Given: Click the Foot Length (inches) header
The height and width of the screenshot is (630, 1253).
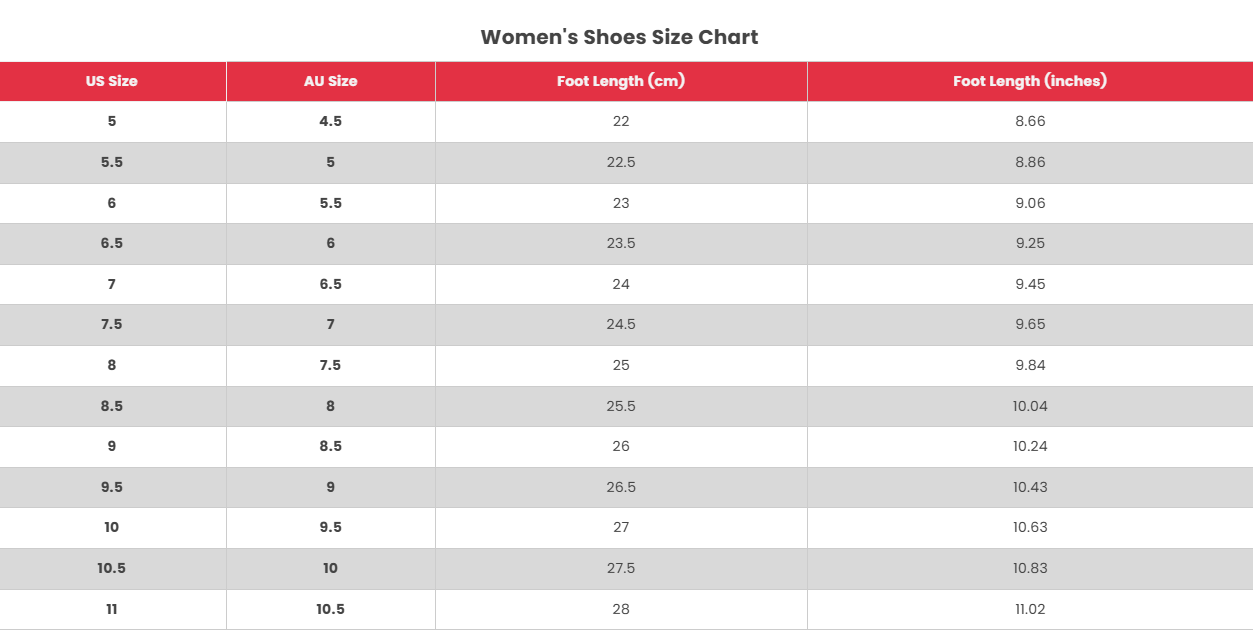Looking at the screenshot, I should pos(1030,81).
